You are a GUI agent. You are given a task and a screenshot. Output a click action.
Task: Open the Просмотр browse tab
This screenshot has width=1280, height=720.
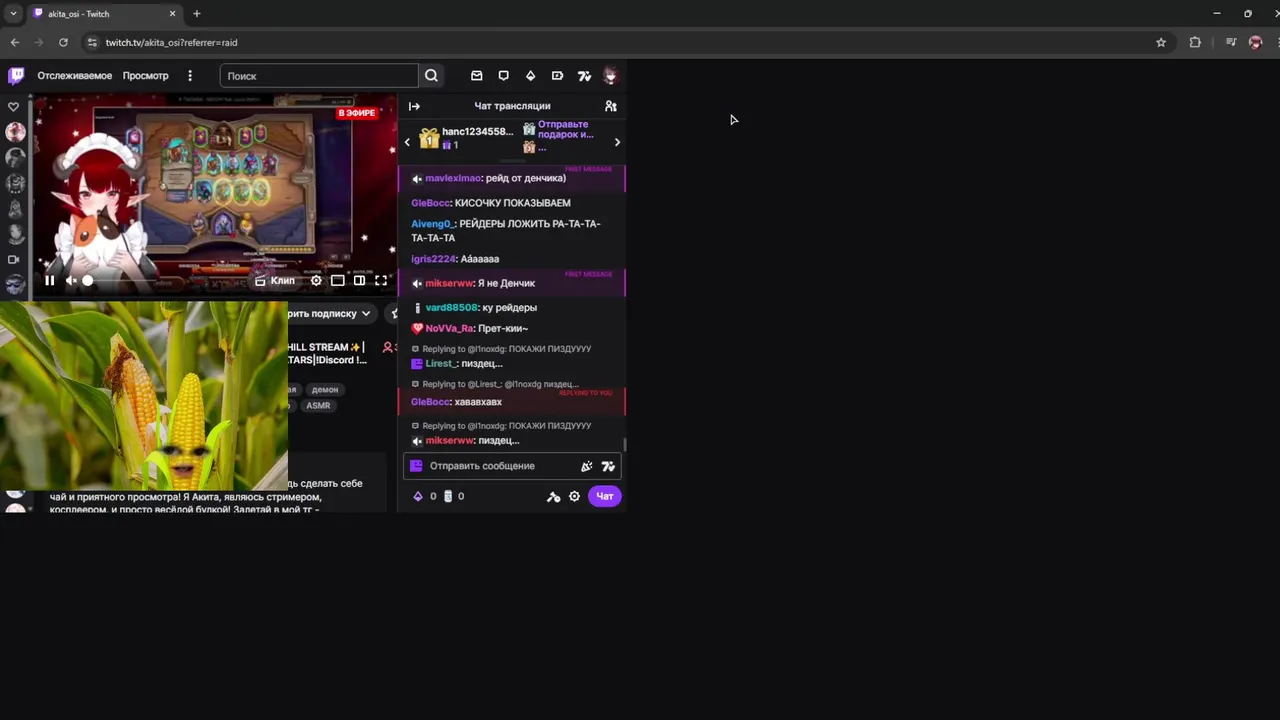(146, 76)
